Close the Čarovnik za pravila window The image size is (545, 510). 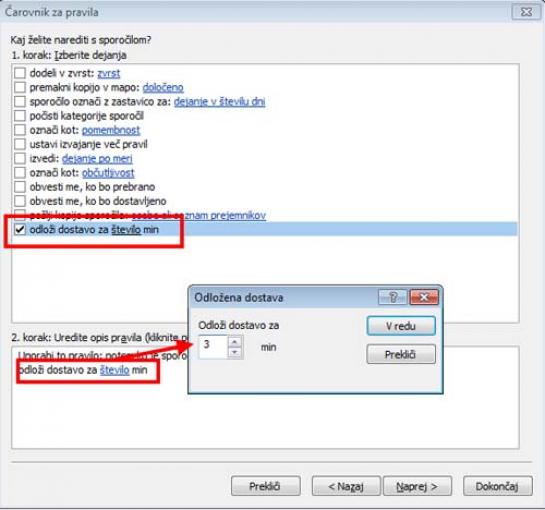pyautogui.click(x=526, y=12)
